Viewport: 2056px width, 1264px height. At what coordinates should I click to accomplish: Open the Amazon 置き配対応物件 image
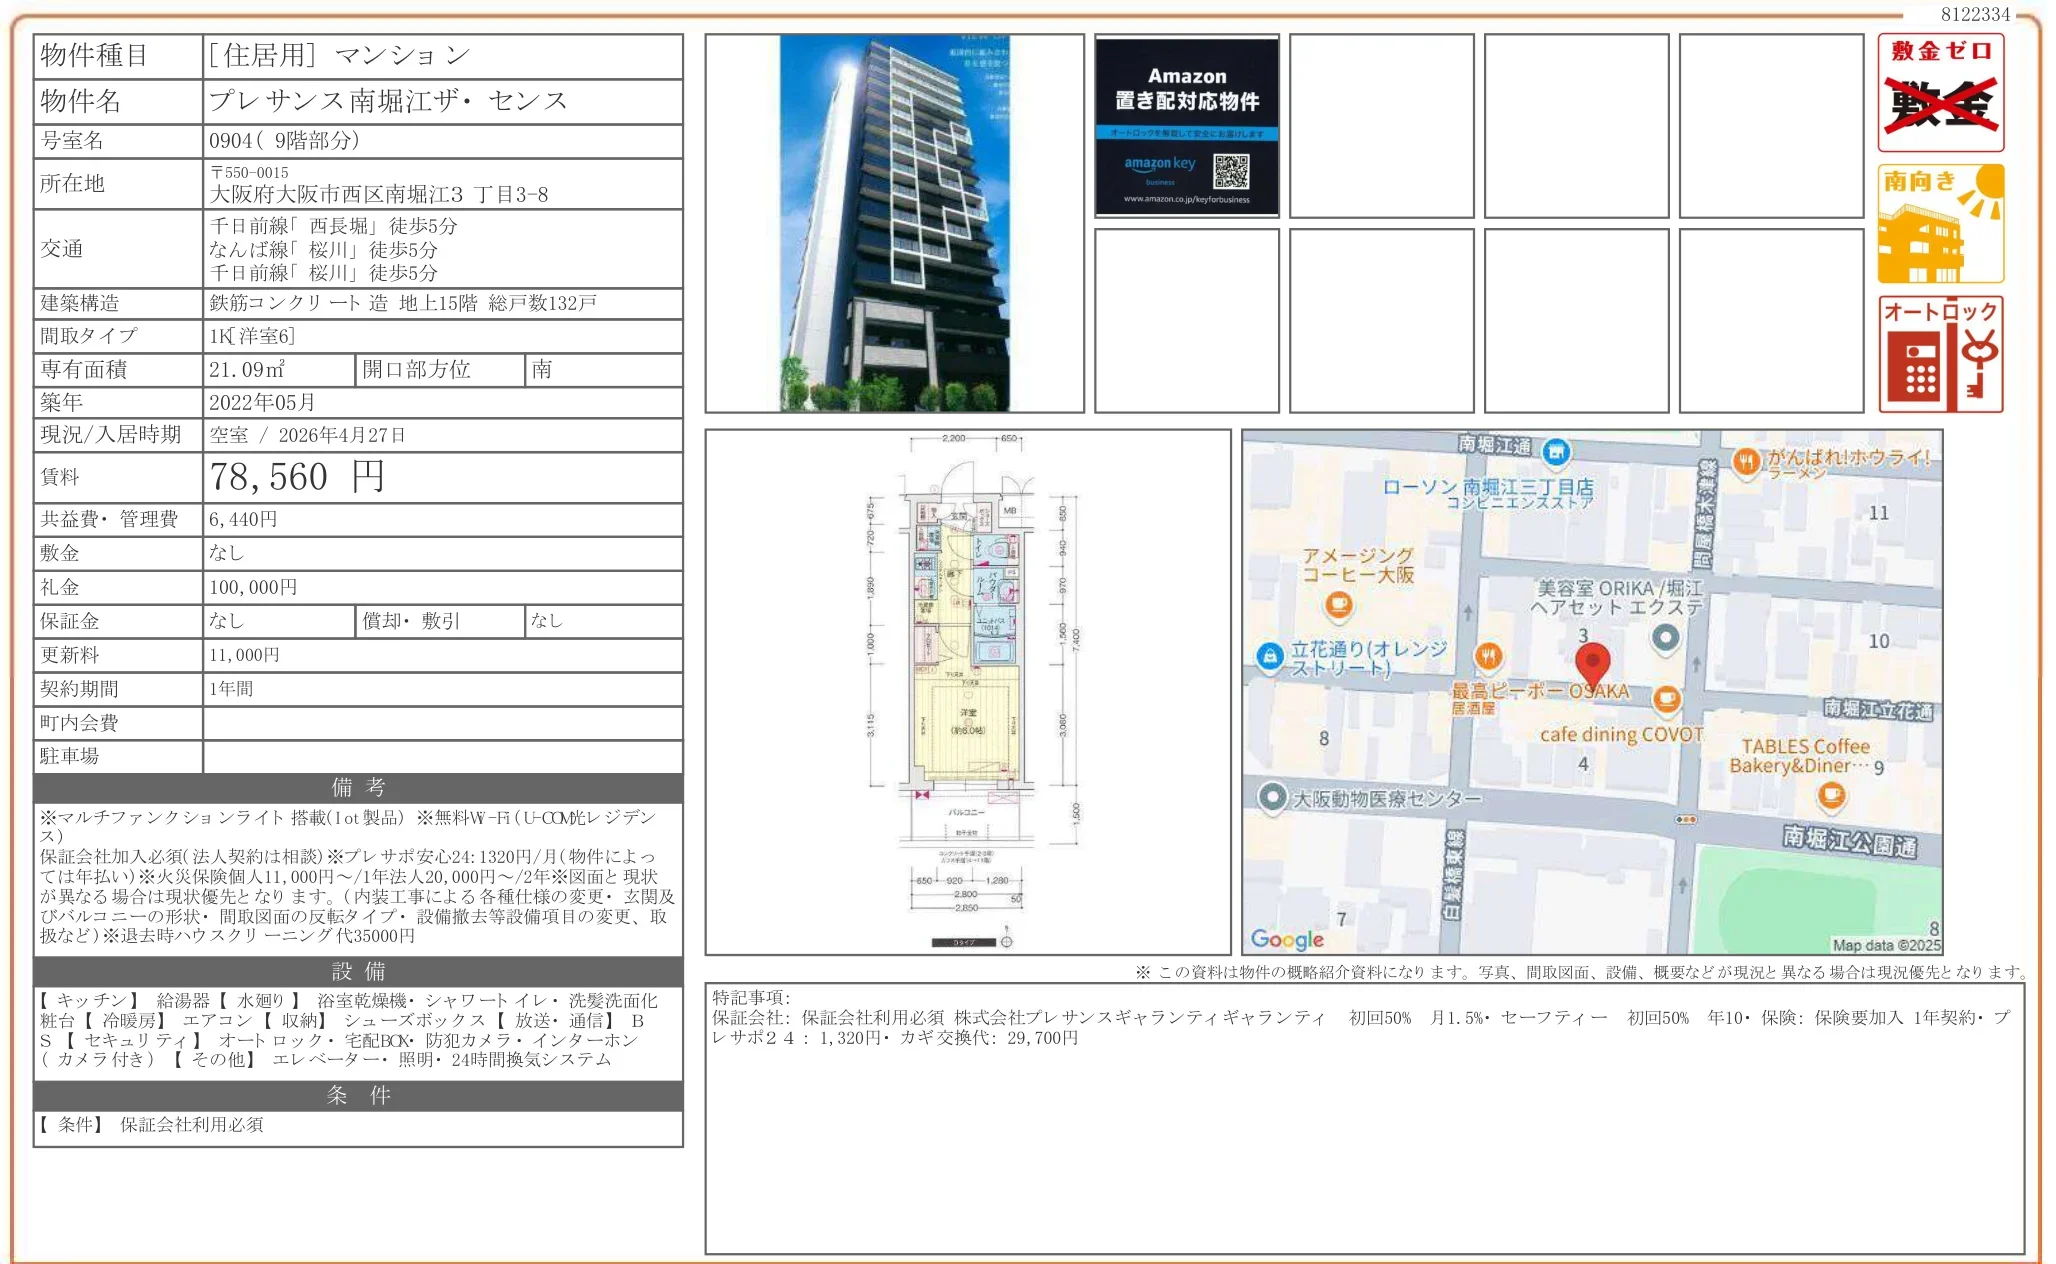click(1186, 126)
